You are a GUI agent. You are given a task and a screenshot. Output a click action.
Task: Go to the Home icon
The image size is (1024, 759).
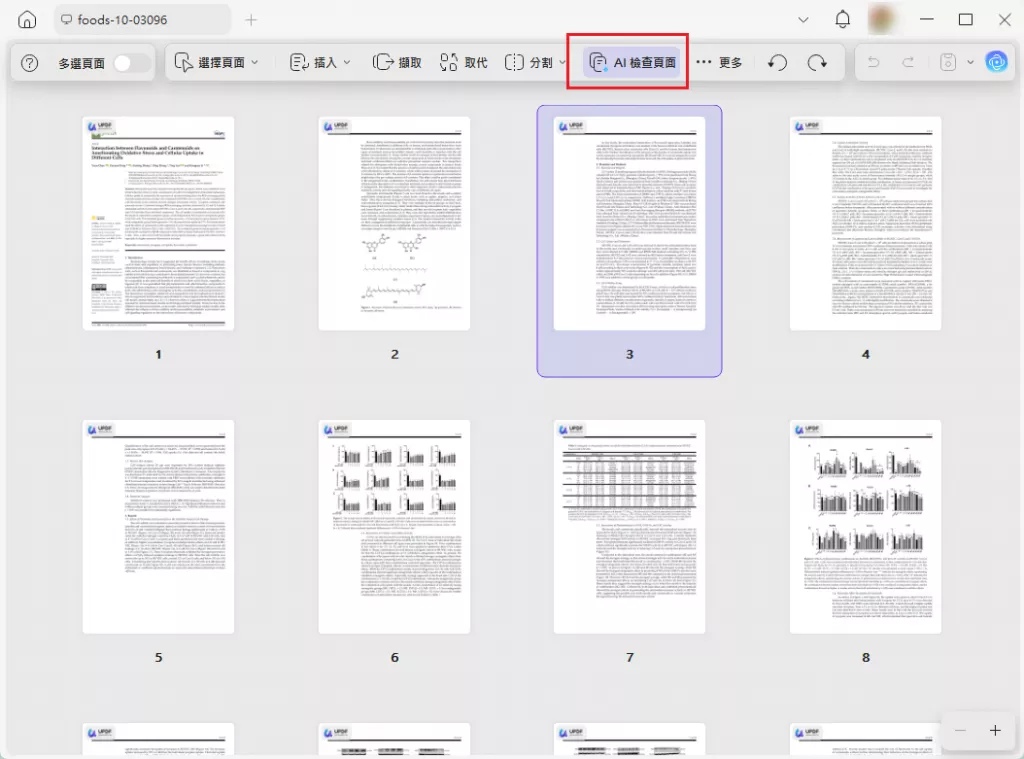pyautogui.click(x=27, y=20)
